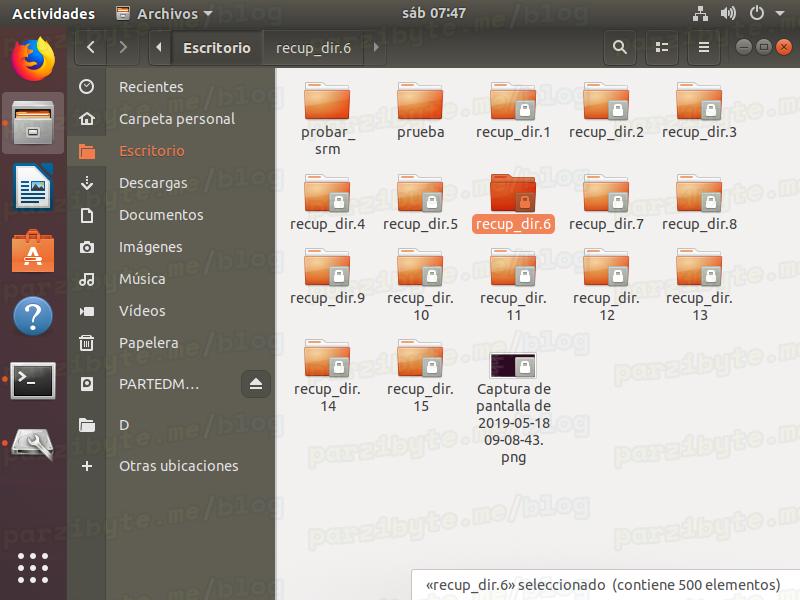Viewport: 800px width, 600px height.
Task: Click the search icon in the toolbar
Action: click(x=619, y=47)
